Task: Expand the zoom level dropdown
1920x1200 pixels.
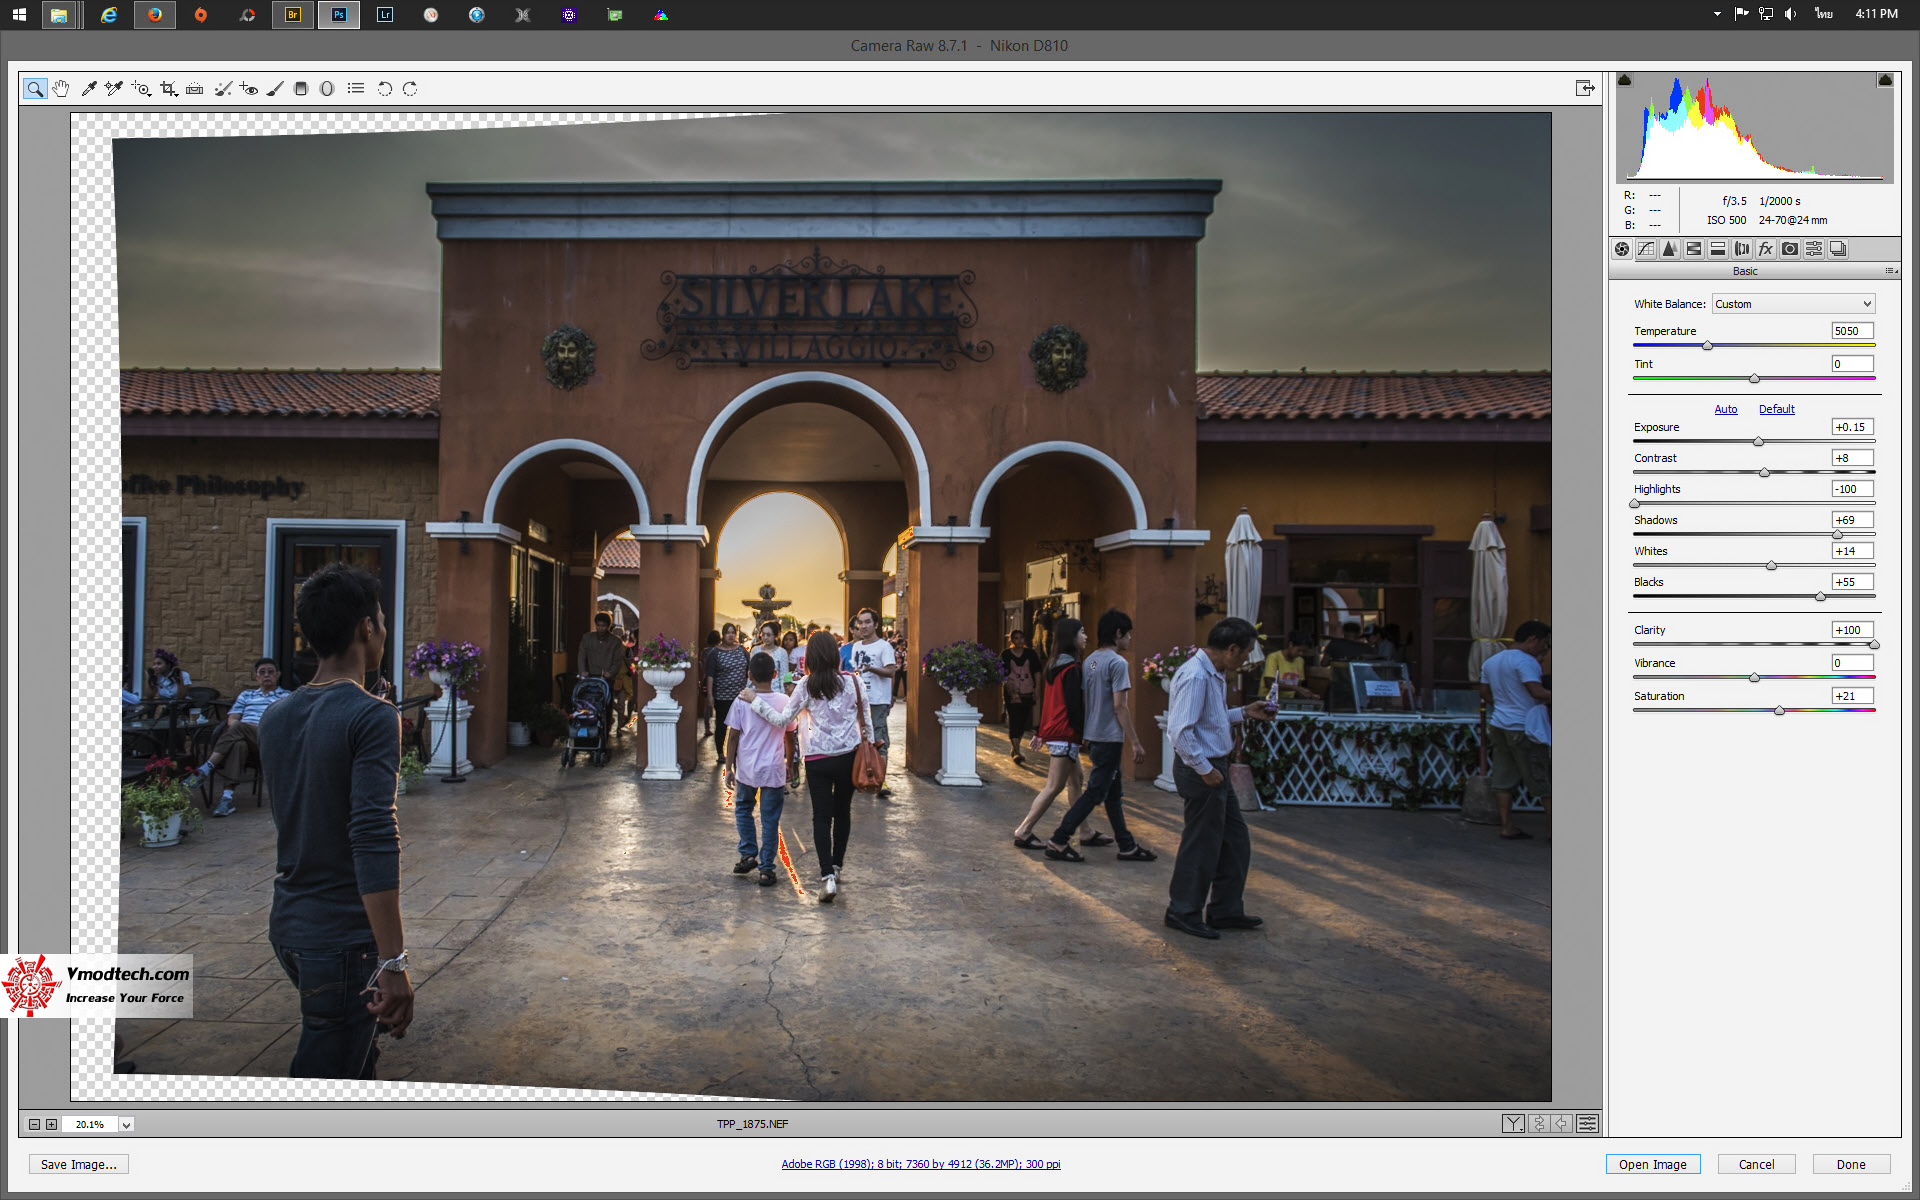Action: 127,1125
